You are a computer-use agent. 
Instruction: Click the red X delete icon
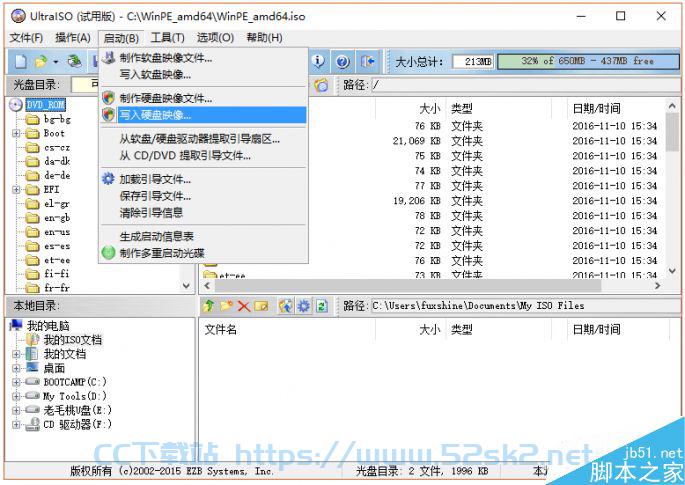pyautogui.click(x=244, y=306)
